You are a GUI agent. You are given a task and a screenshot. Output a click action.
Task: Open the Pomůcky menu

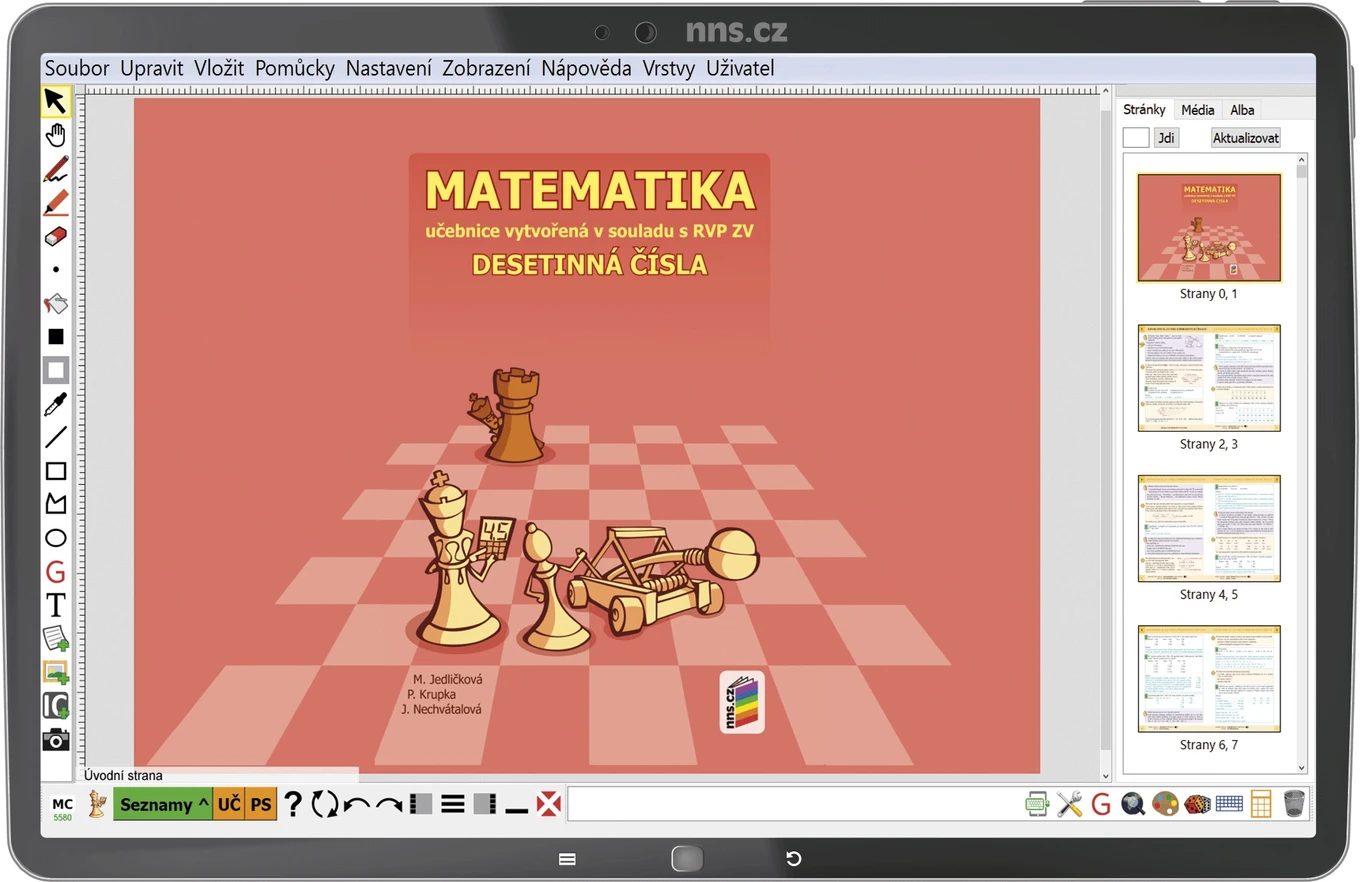(x=294, y=68)
